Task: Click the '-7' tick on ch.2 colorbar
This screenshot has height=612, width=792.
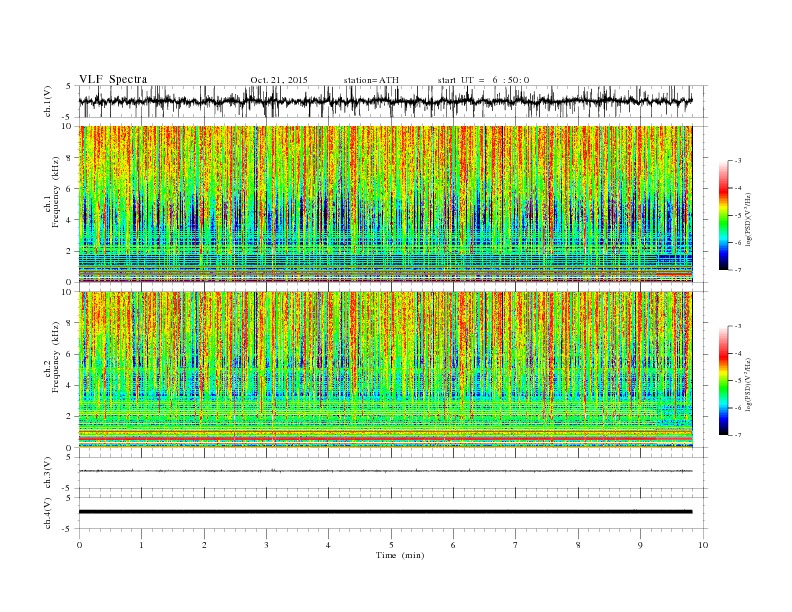Action: click(738, 435)
